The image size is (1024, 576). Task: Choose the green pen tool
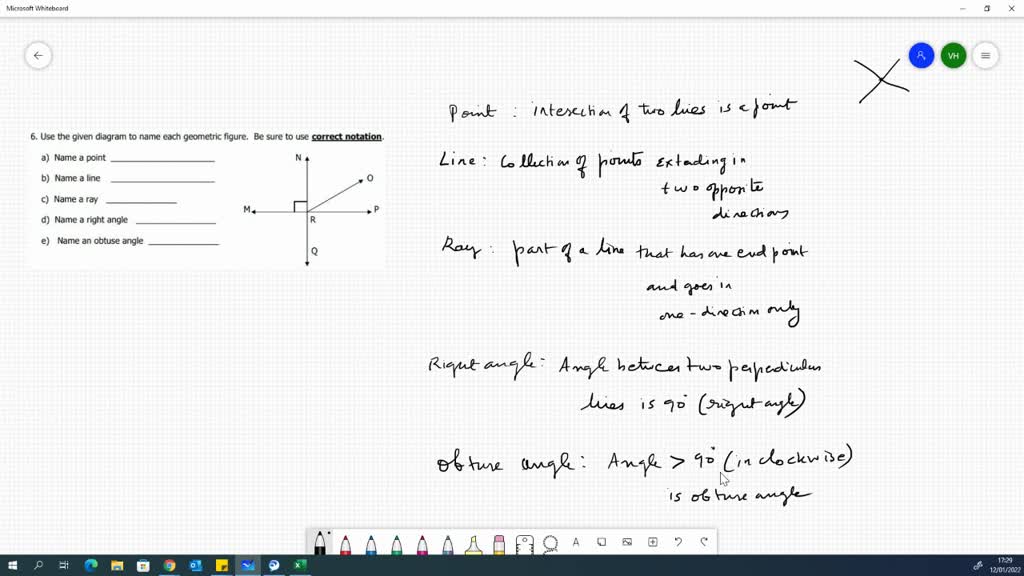[x=395, y=543]
